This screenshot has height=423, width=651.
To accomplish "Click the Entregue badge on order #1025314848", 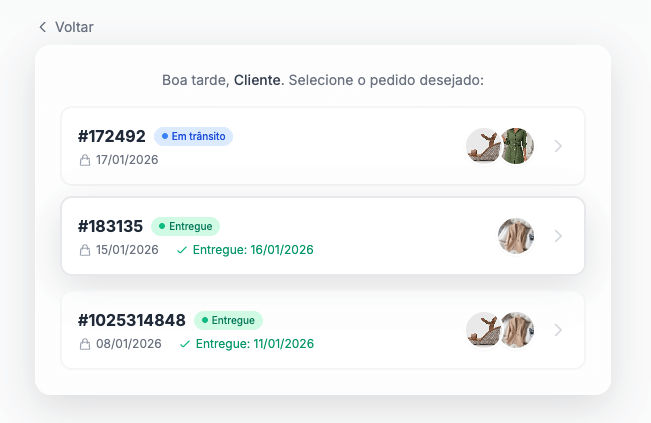I will point(228,320).
